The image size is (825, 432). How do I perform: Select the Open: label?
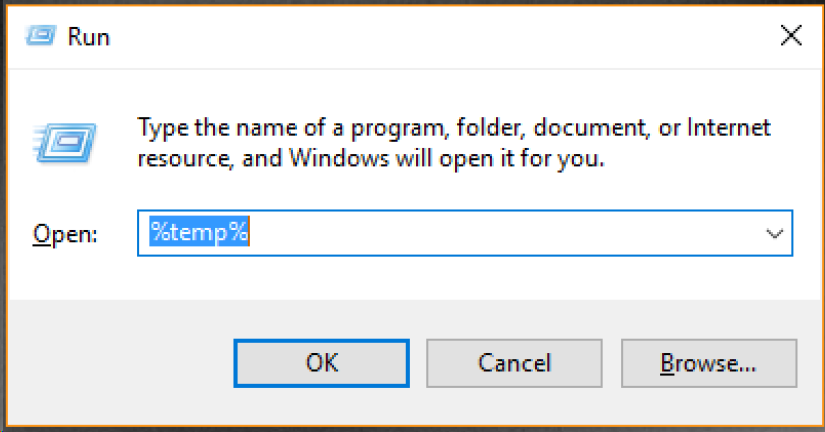tap(65, 234)
